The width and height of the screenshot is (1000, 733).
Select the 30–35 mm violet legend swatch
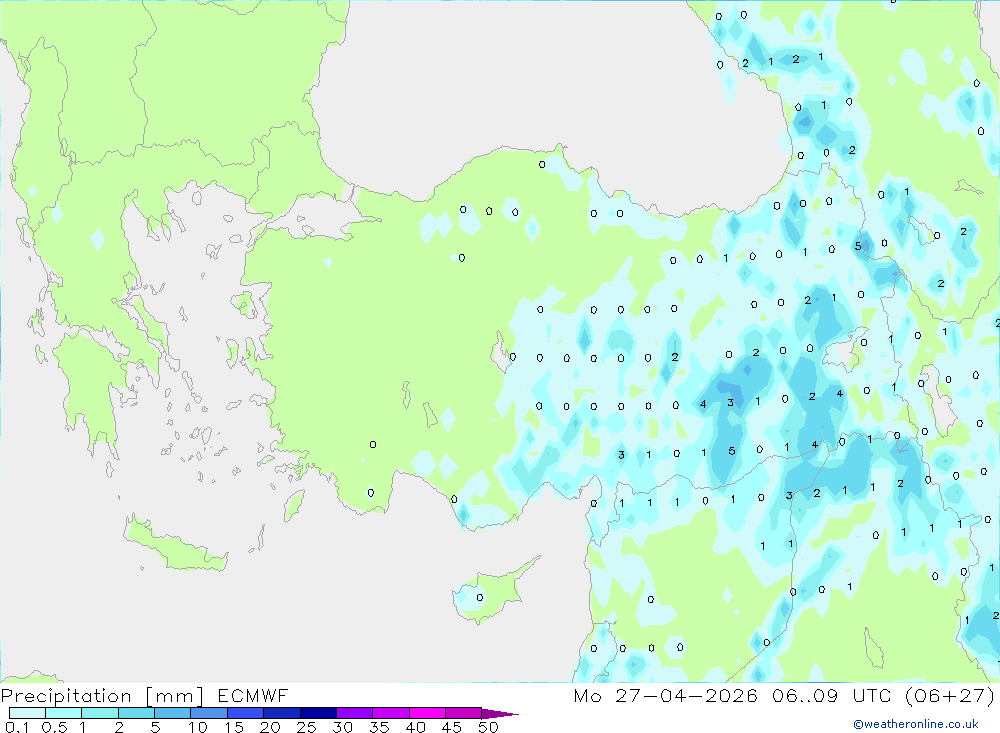point(355,713)
